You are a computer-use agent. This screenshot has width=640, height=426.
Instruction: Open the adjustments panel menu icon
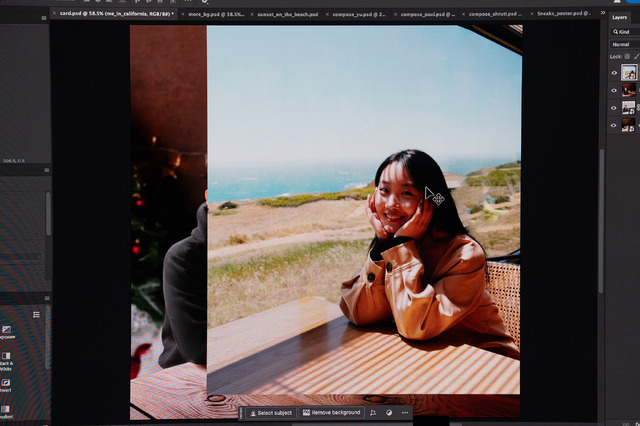click(x=47, y=298)
